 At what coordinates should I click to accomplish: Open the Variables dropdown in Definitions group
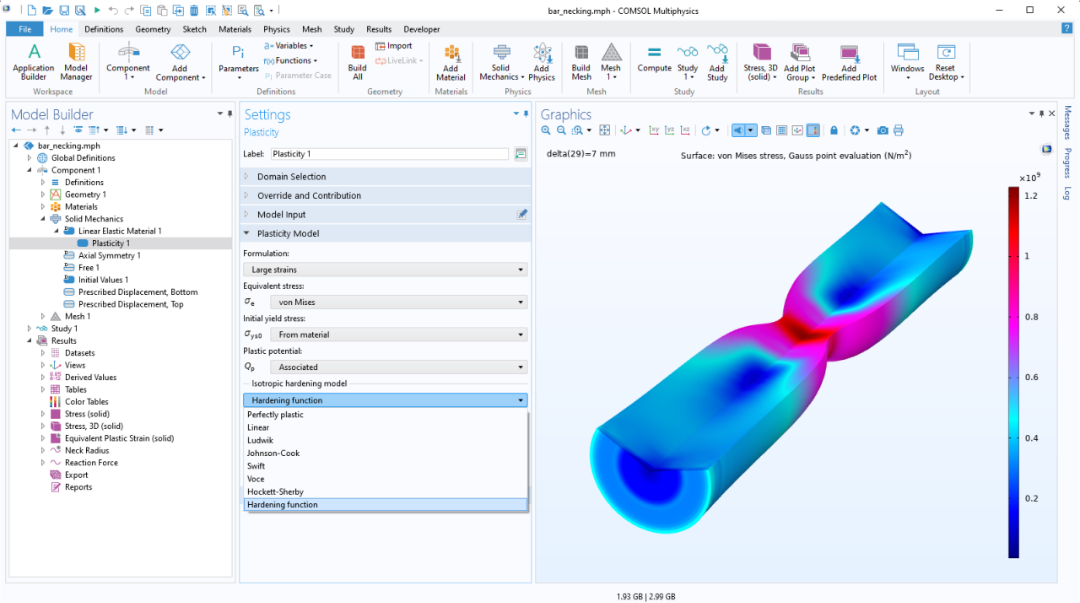289,45
